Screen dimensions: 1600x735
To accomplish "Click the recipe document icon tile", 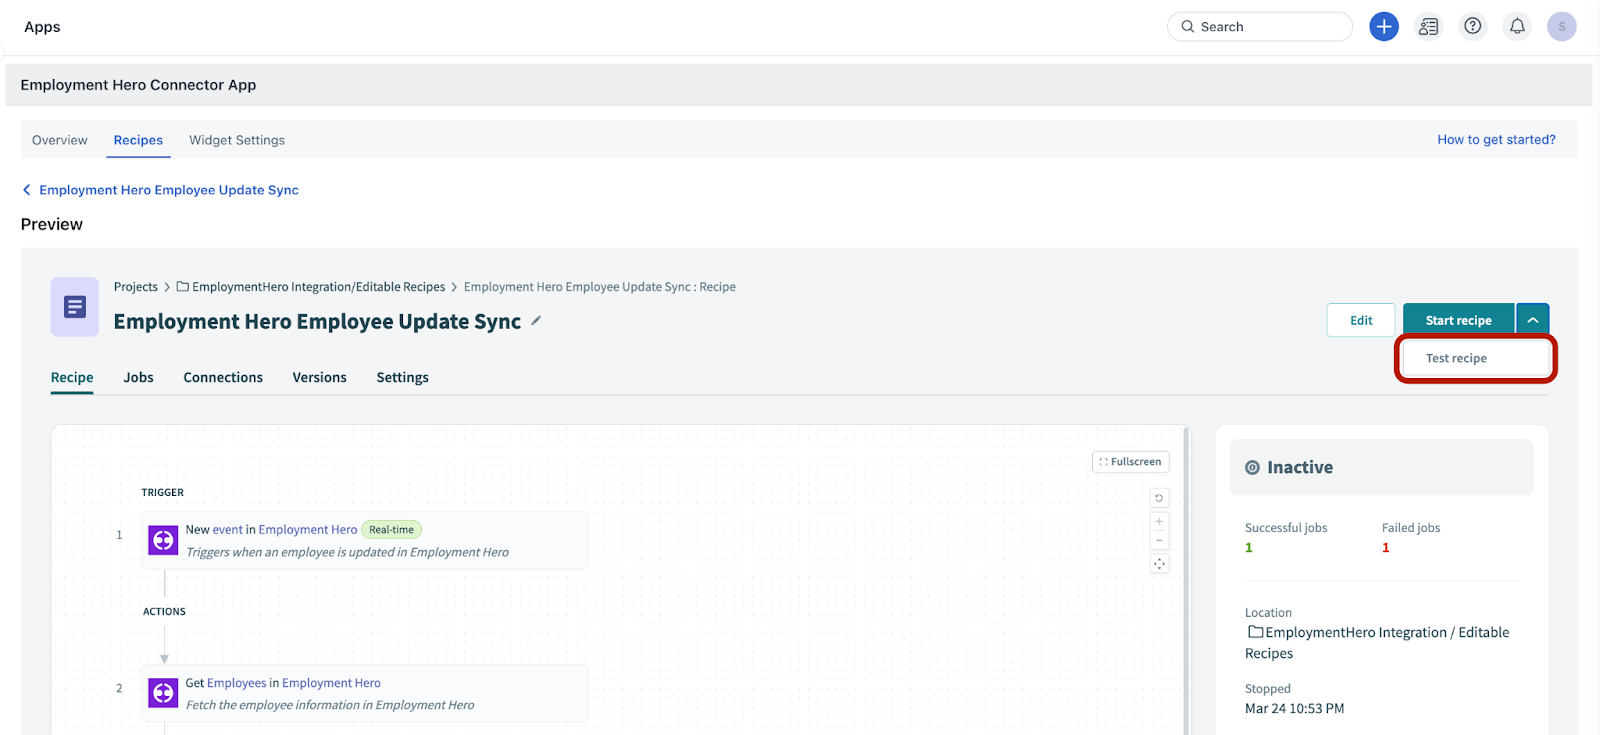I will pos(75,307).
